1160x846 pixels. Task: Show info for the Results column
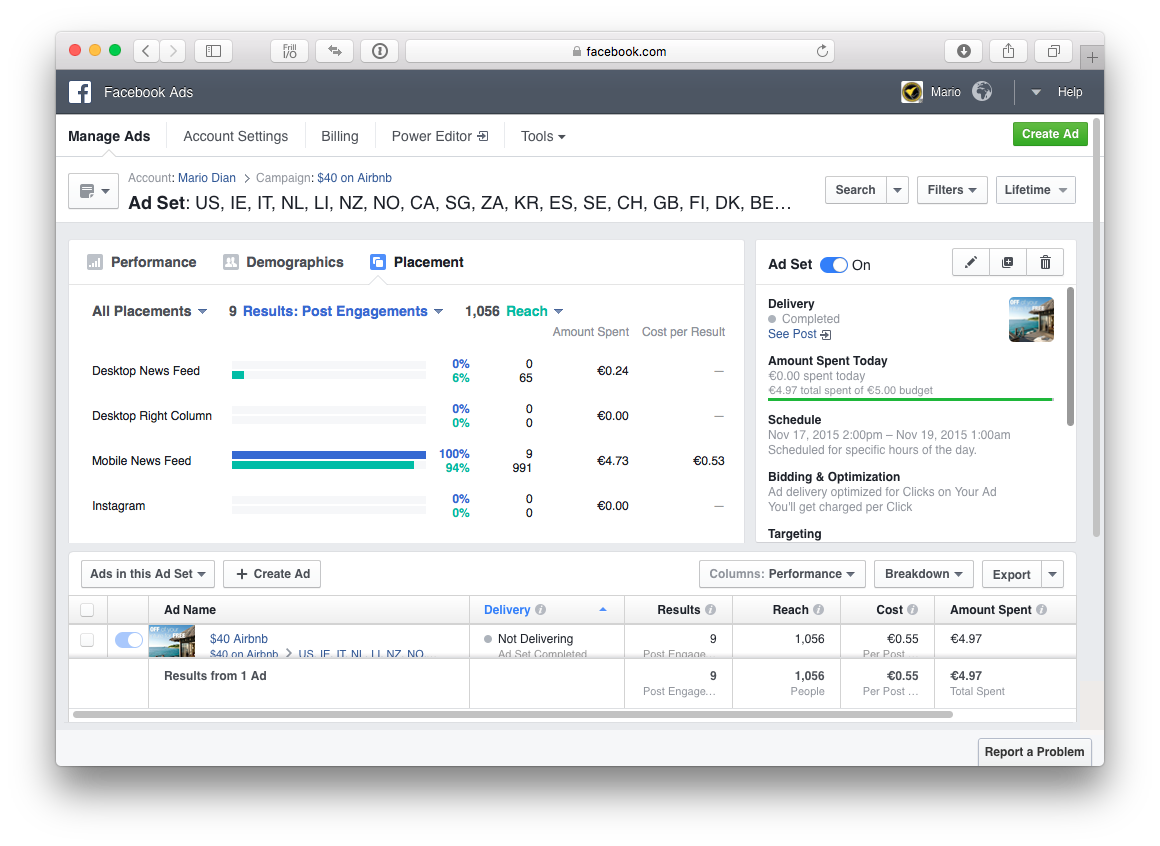point(710,609)
